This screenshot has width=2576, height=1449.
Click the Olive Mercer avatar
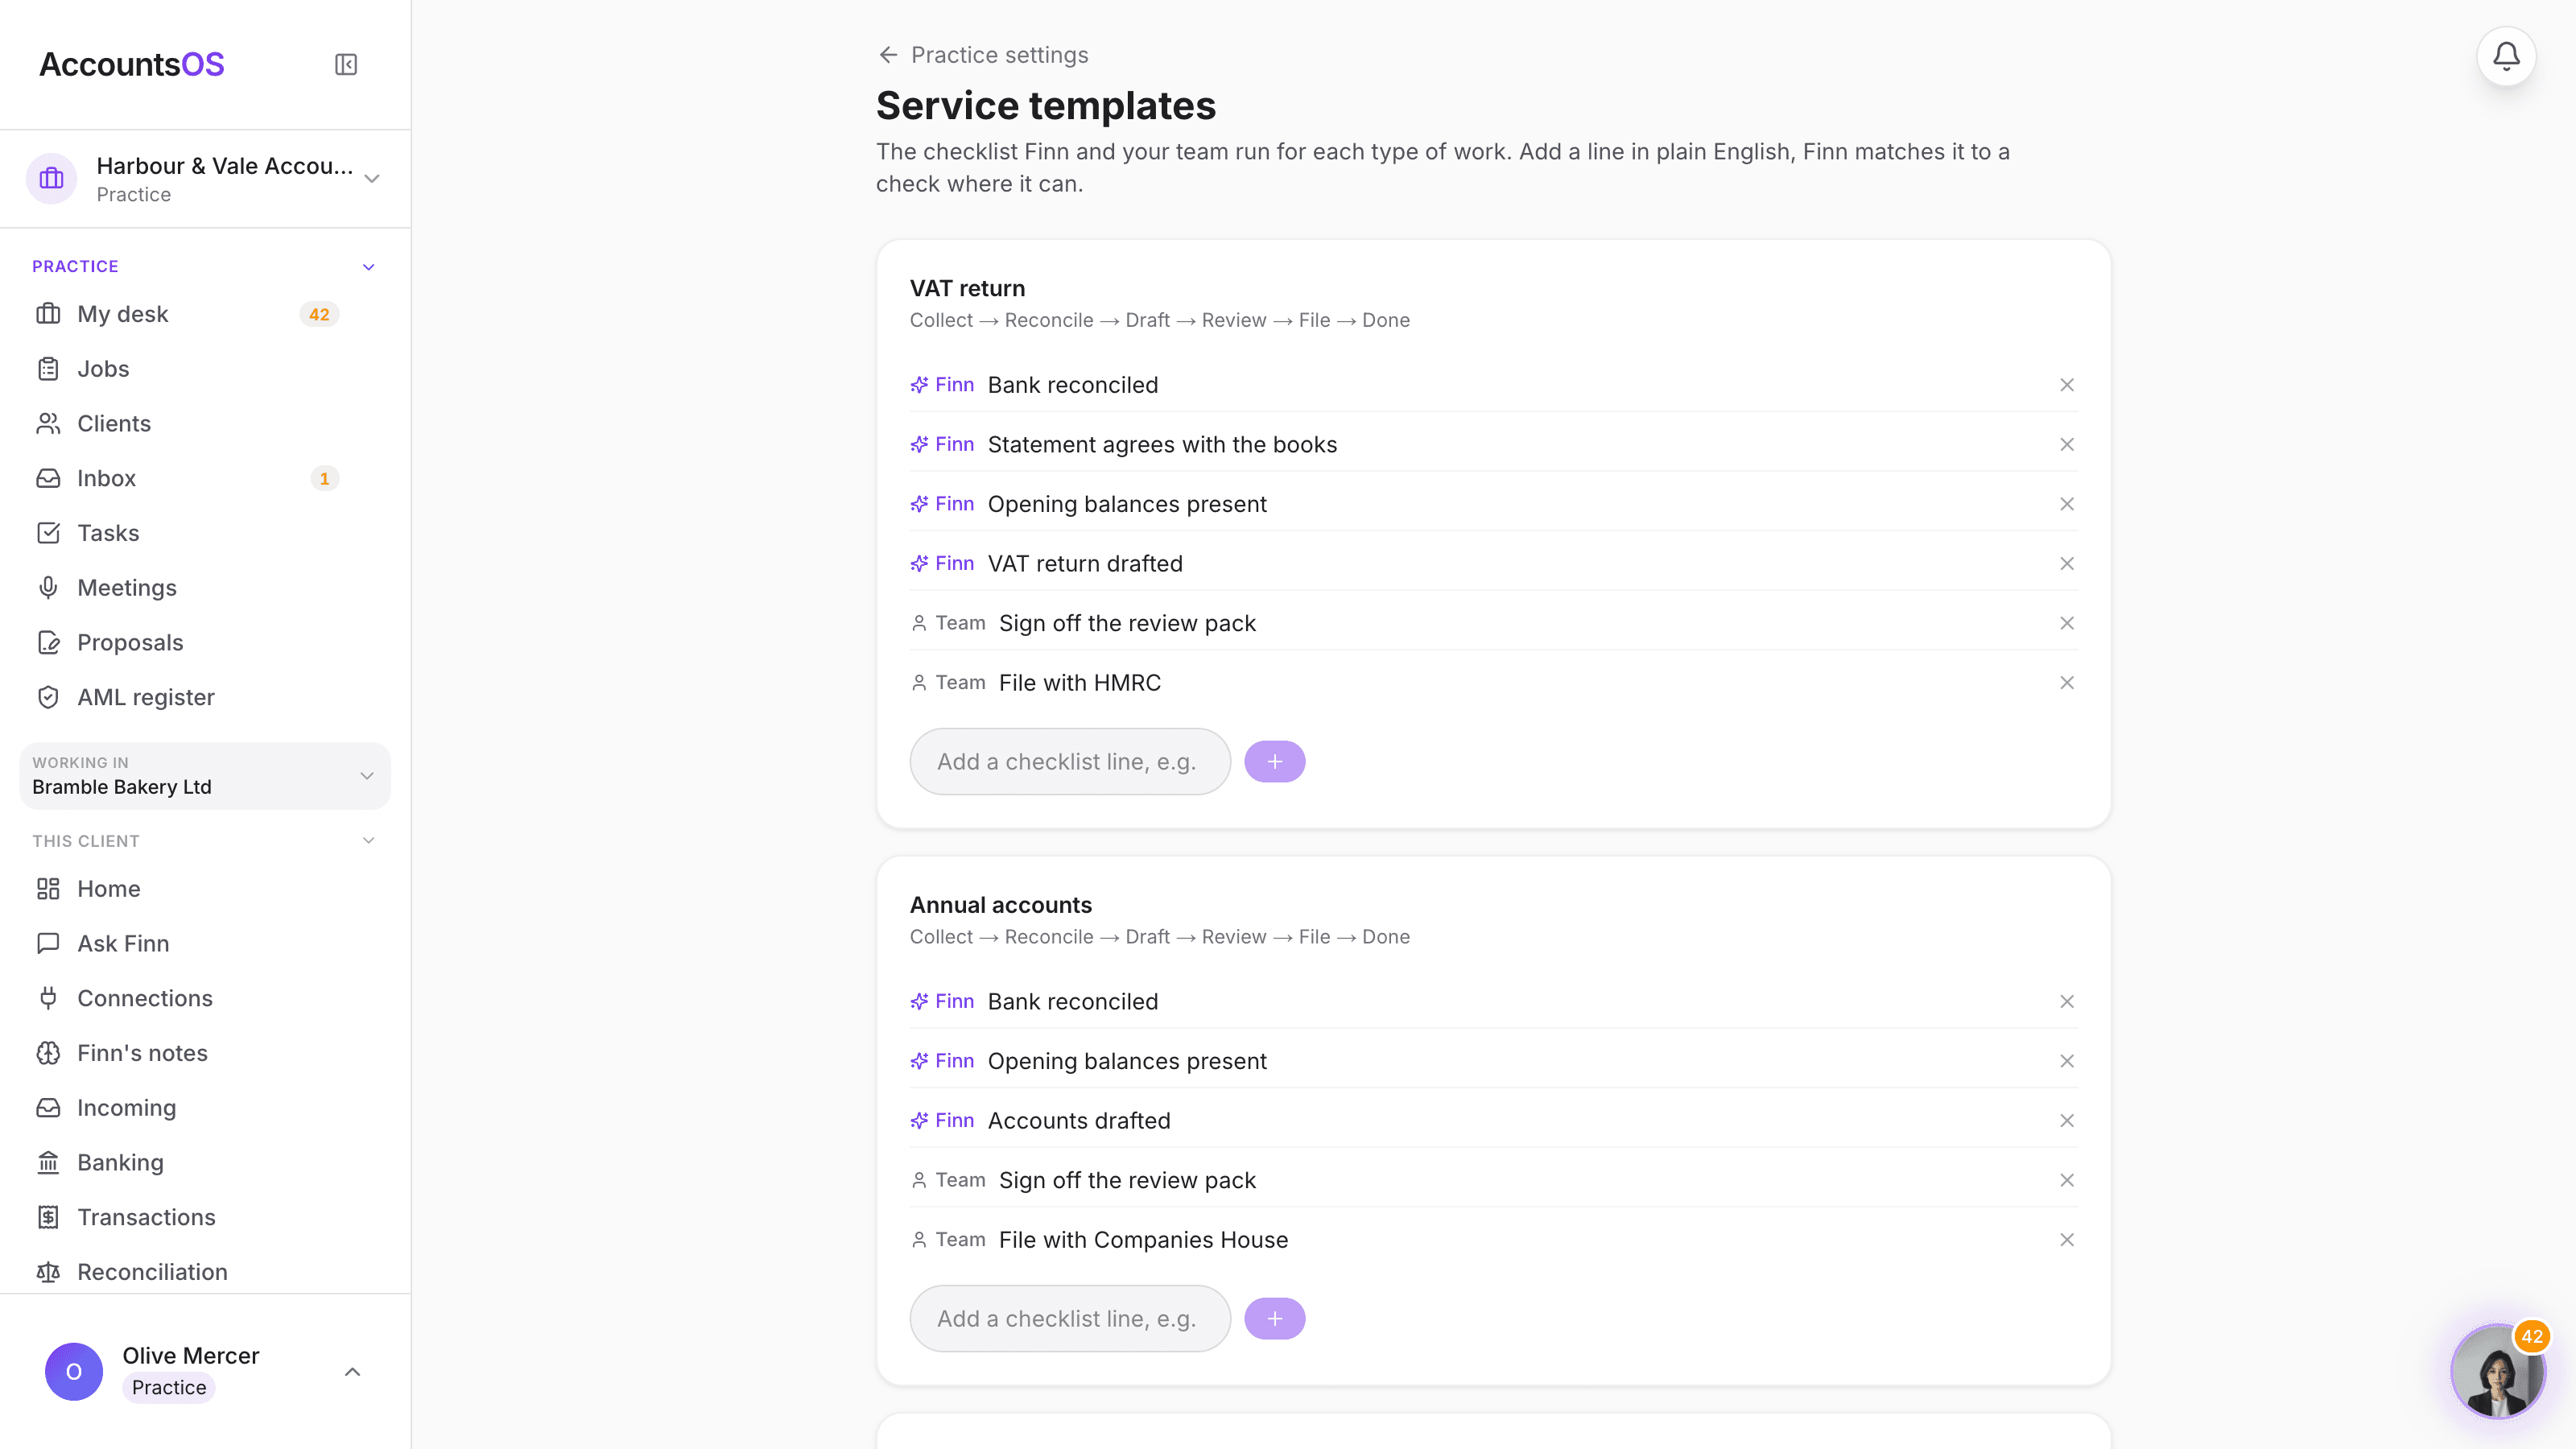tap(74, 1372)
